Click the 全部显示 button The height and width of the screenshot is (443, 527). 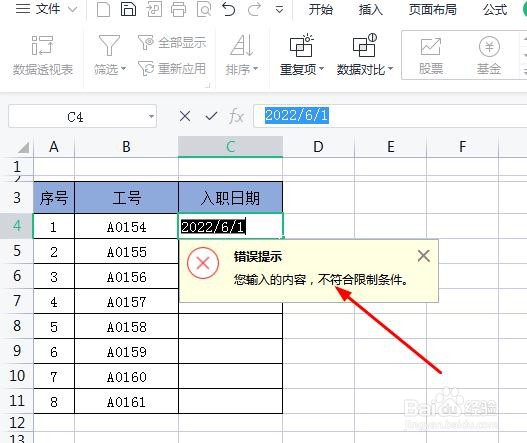pyautogui.click(x=172, y=43)
